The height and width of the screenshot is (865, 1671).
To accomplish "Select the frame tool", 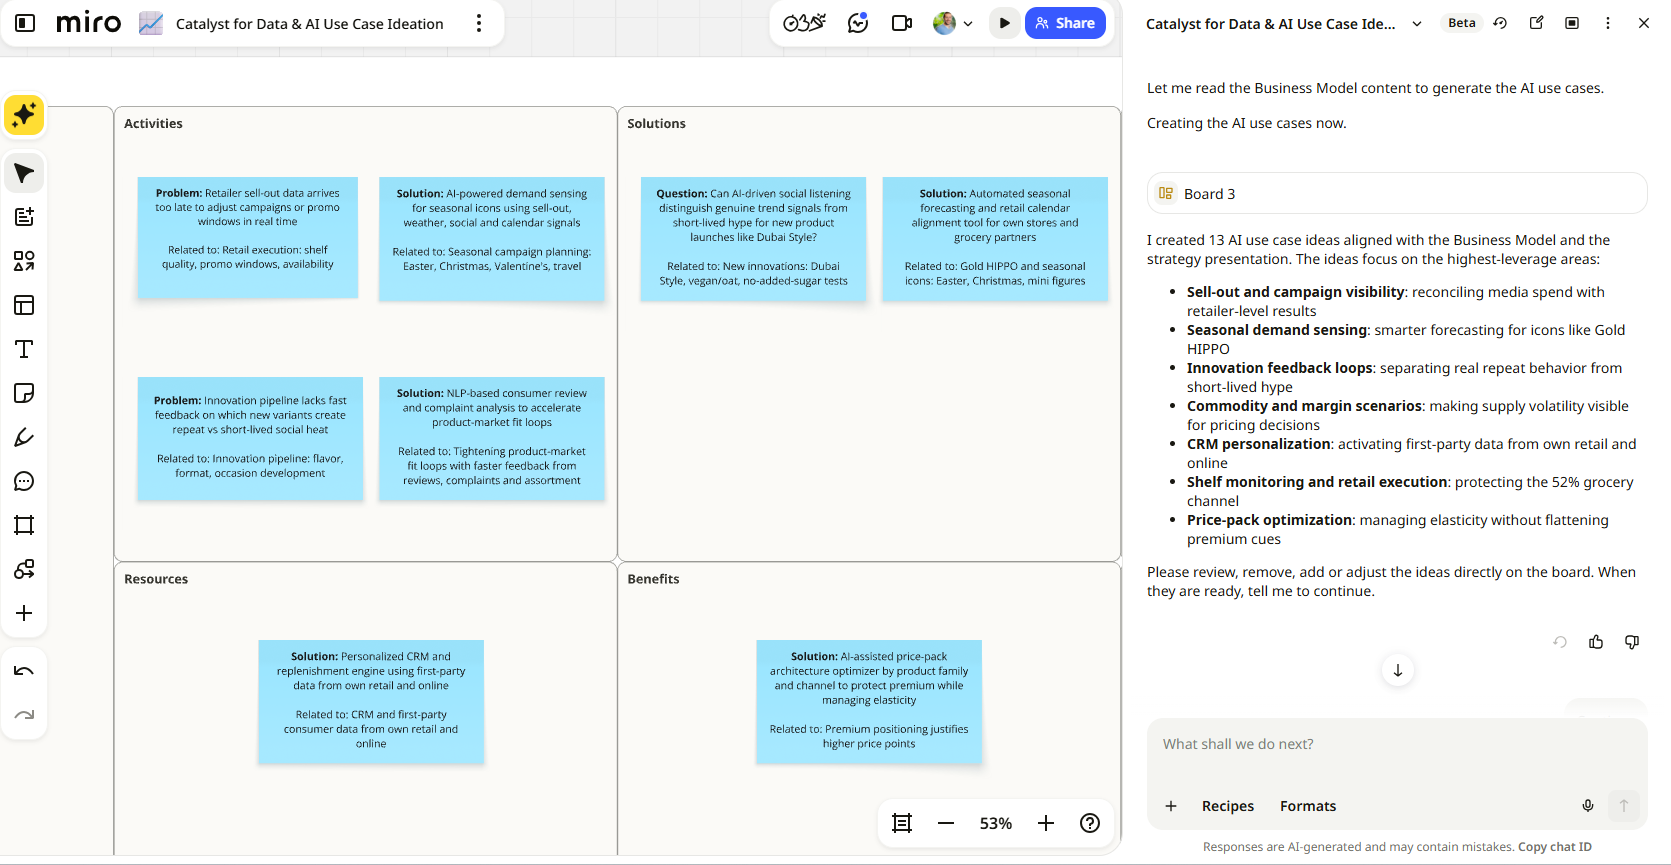I will tap(24, 525).
